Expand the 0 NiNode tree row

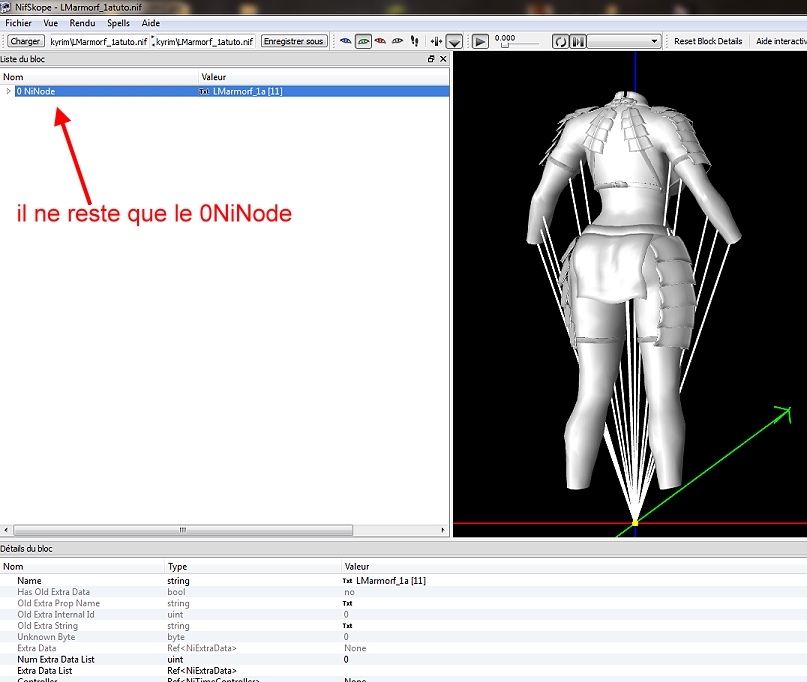[x=8, y=91]
